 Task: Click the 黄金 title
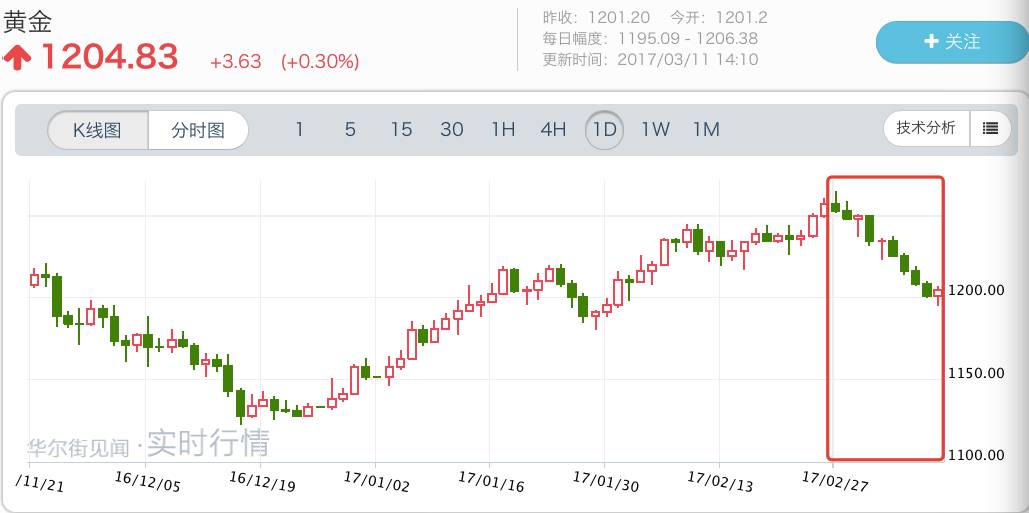coord(28,22)
